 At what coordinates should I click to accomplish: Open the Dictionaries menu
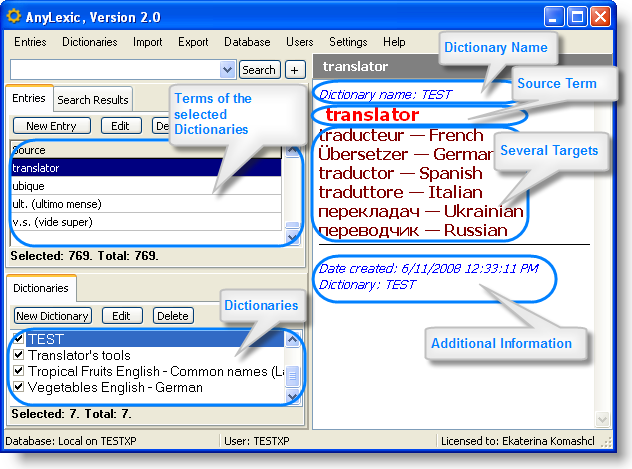89,42
